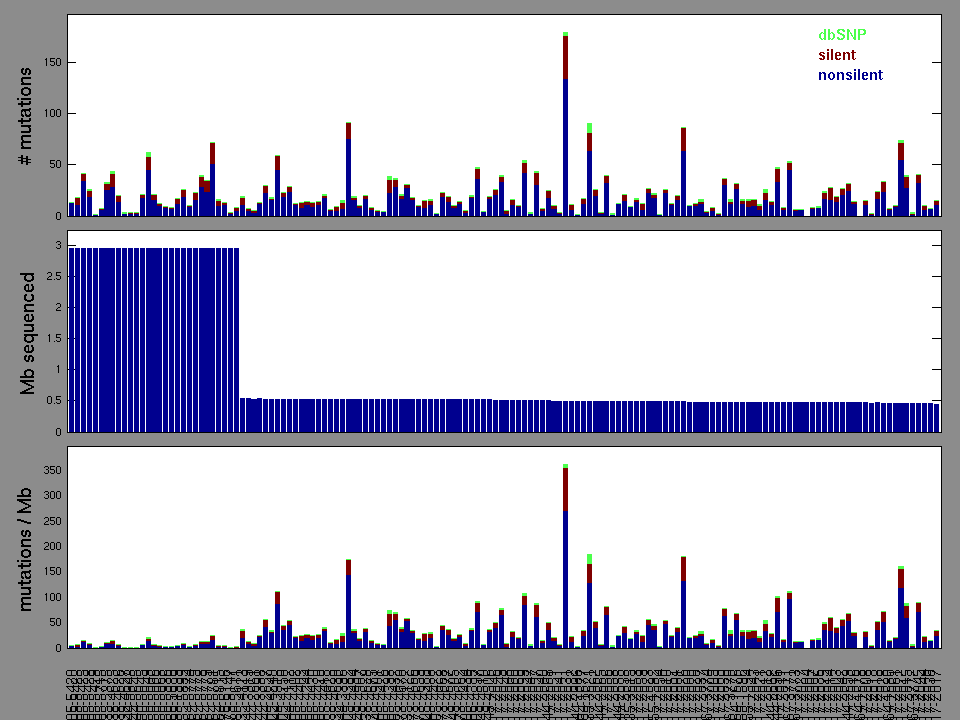Click the rightmost sample label on the x-axis
960x720 pixels.
coord(937,685)
